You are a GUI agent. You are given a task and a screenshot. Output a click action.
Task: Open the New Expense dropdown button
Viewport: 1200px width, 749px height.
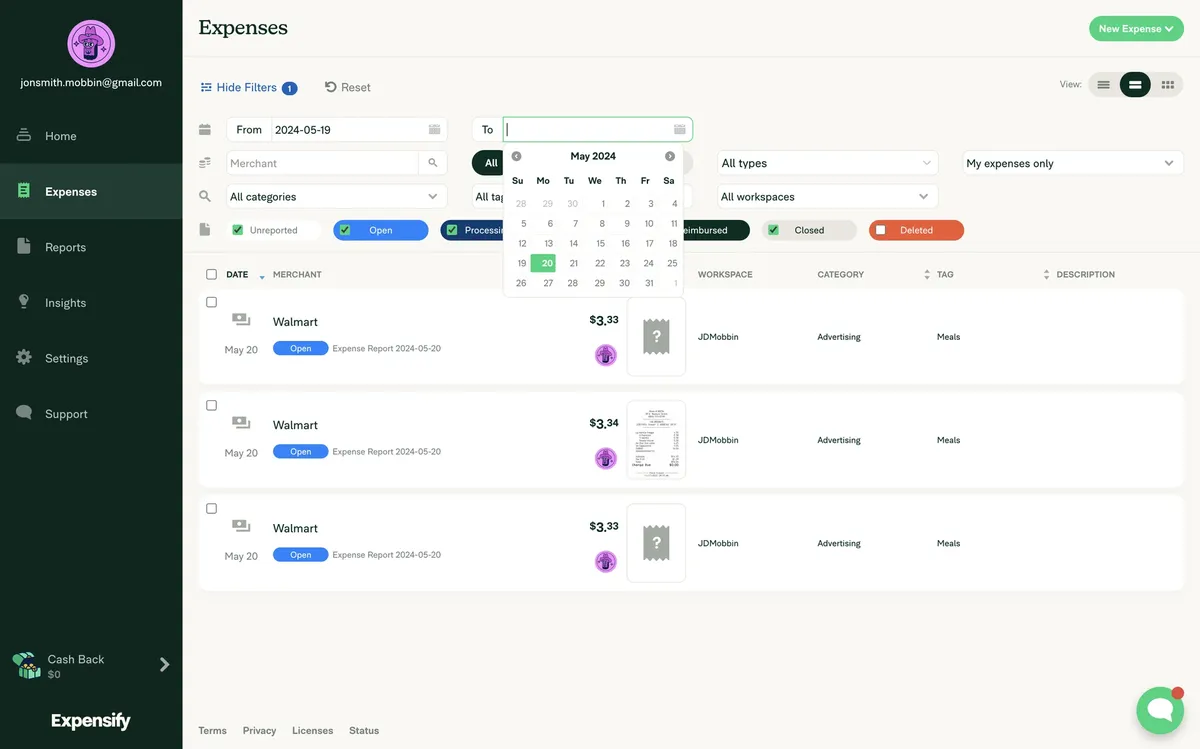tap(1136, 29)
